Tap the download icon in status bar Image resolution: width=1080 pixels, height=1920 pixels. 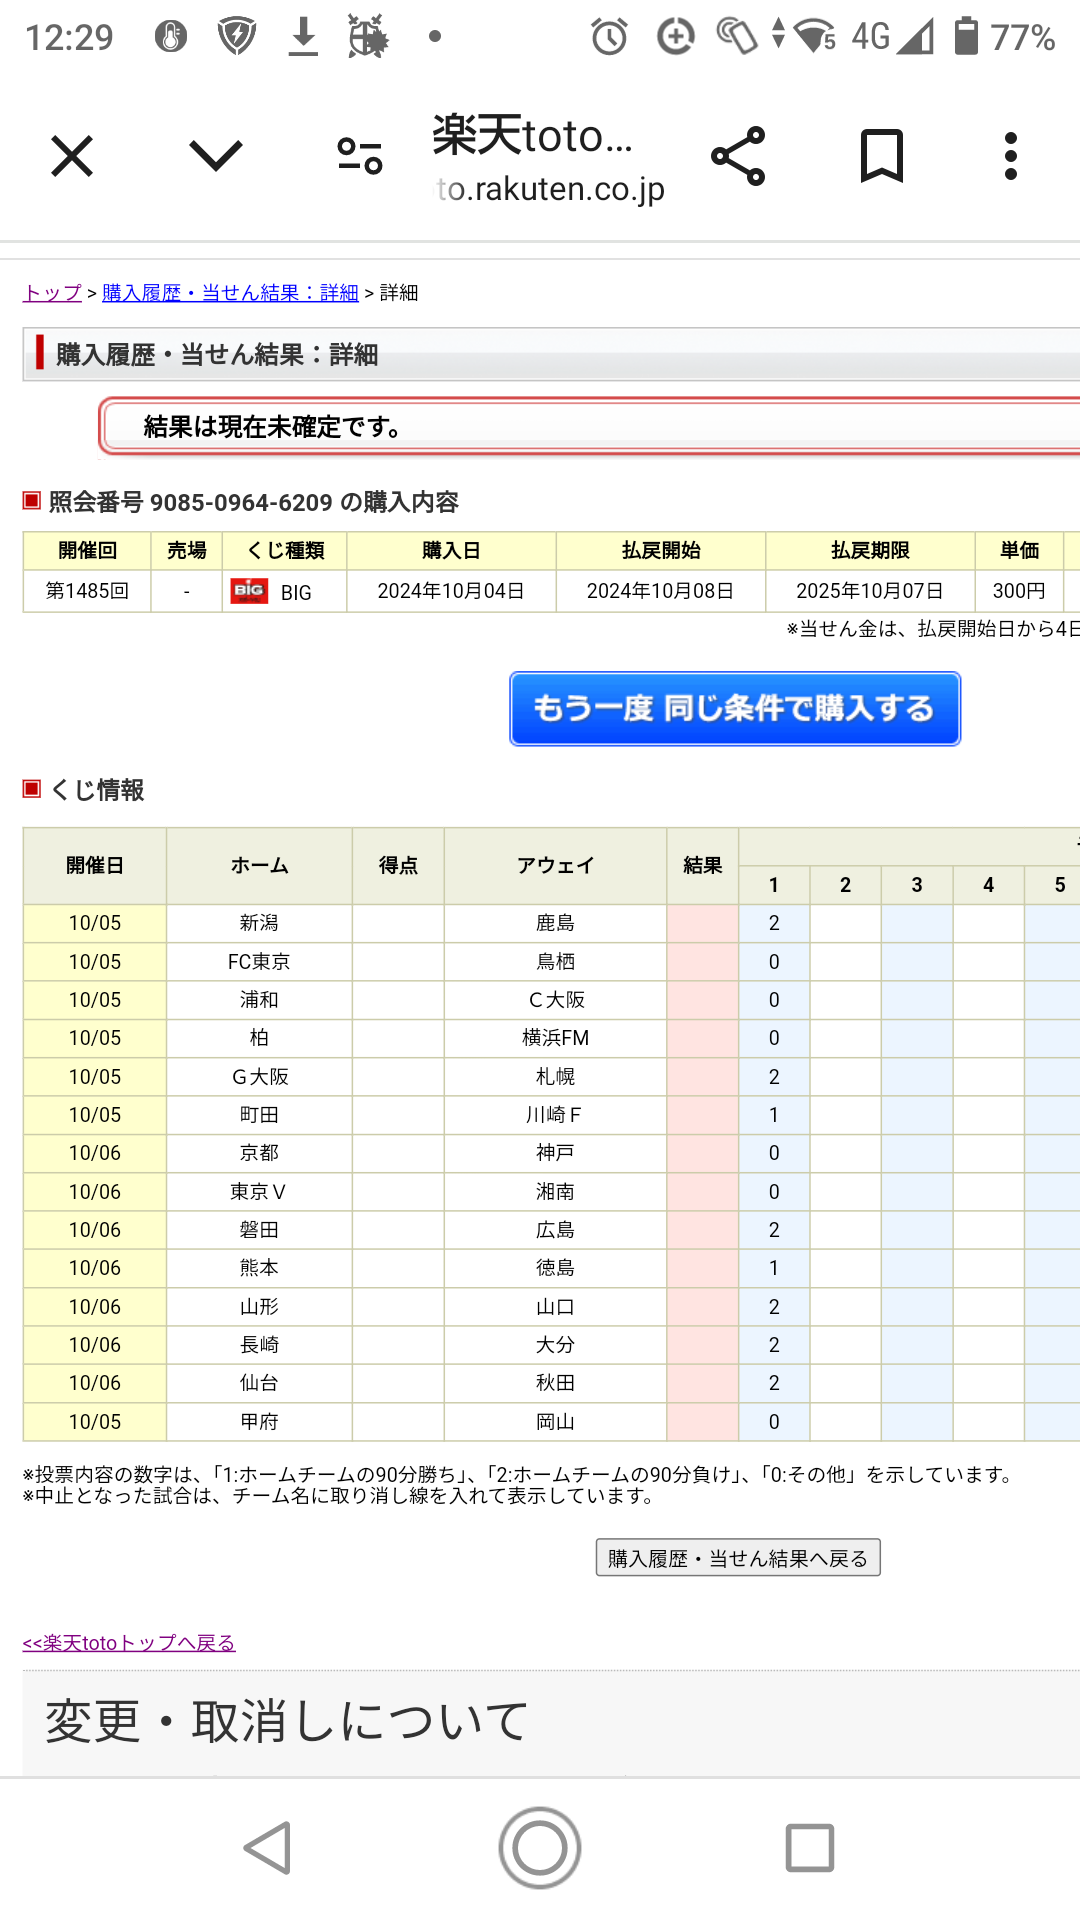coord(303,38)
